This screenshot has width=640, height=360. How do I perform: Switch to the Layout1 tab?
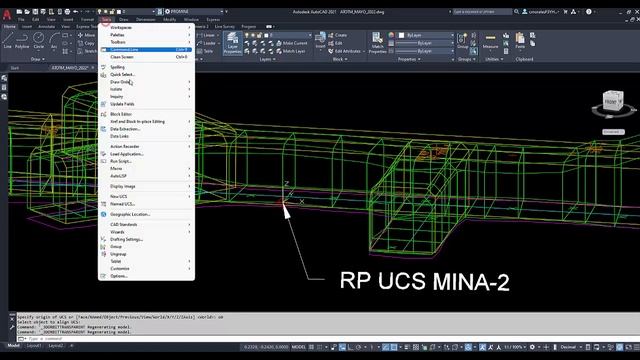click(34, 345)
